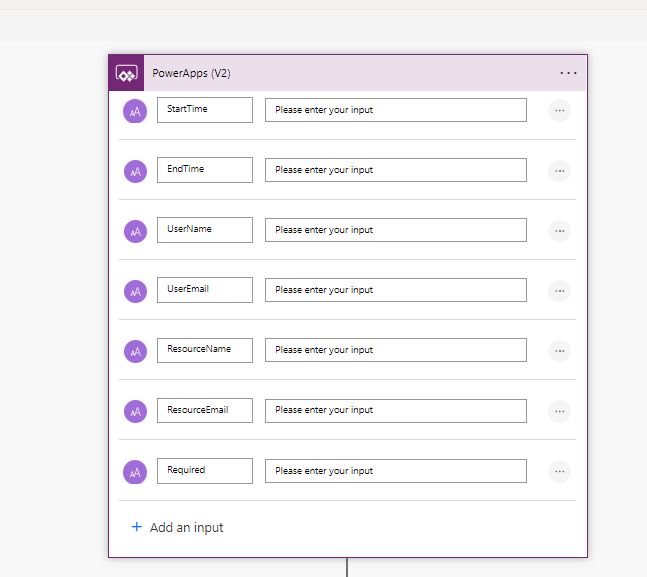Click the plus icon next to Add an input
Image resolution: width=647 pixels, height=577 pixels.
(x=137, y=527)
